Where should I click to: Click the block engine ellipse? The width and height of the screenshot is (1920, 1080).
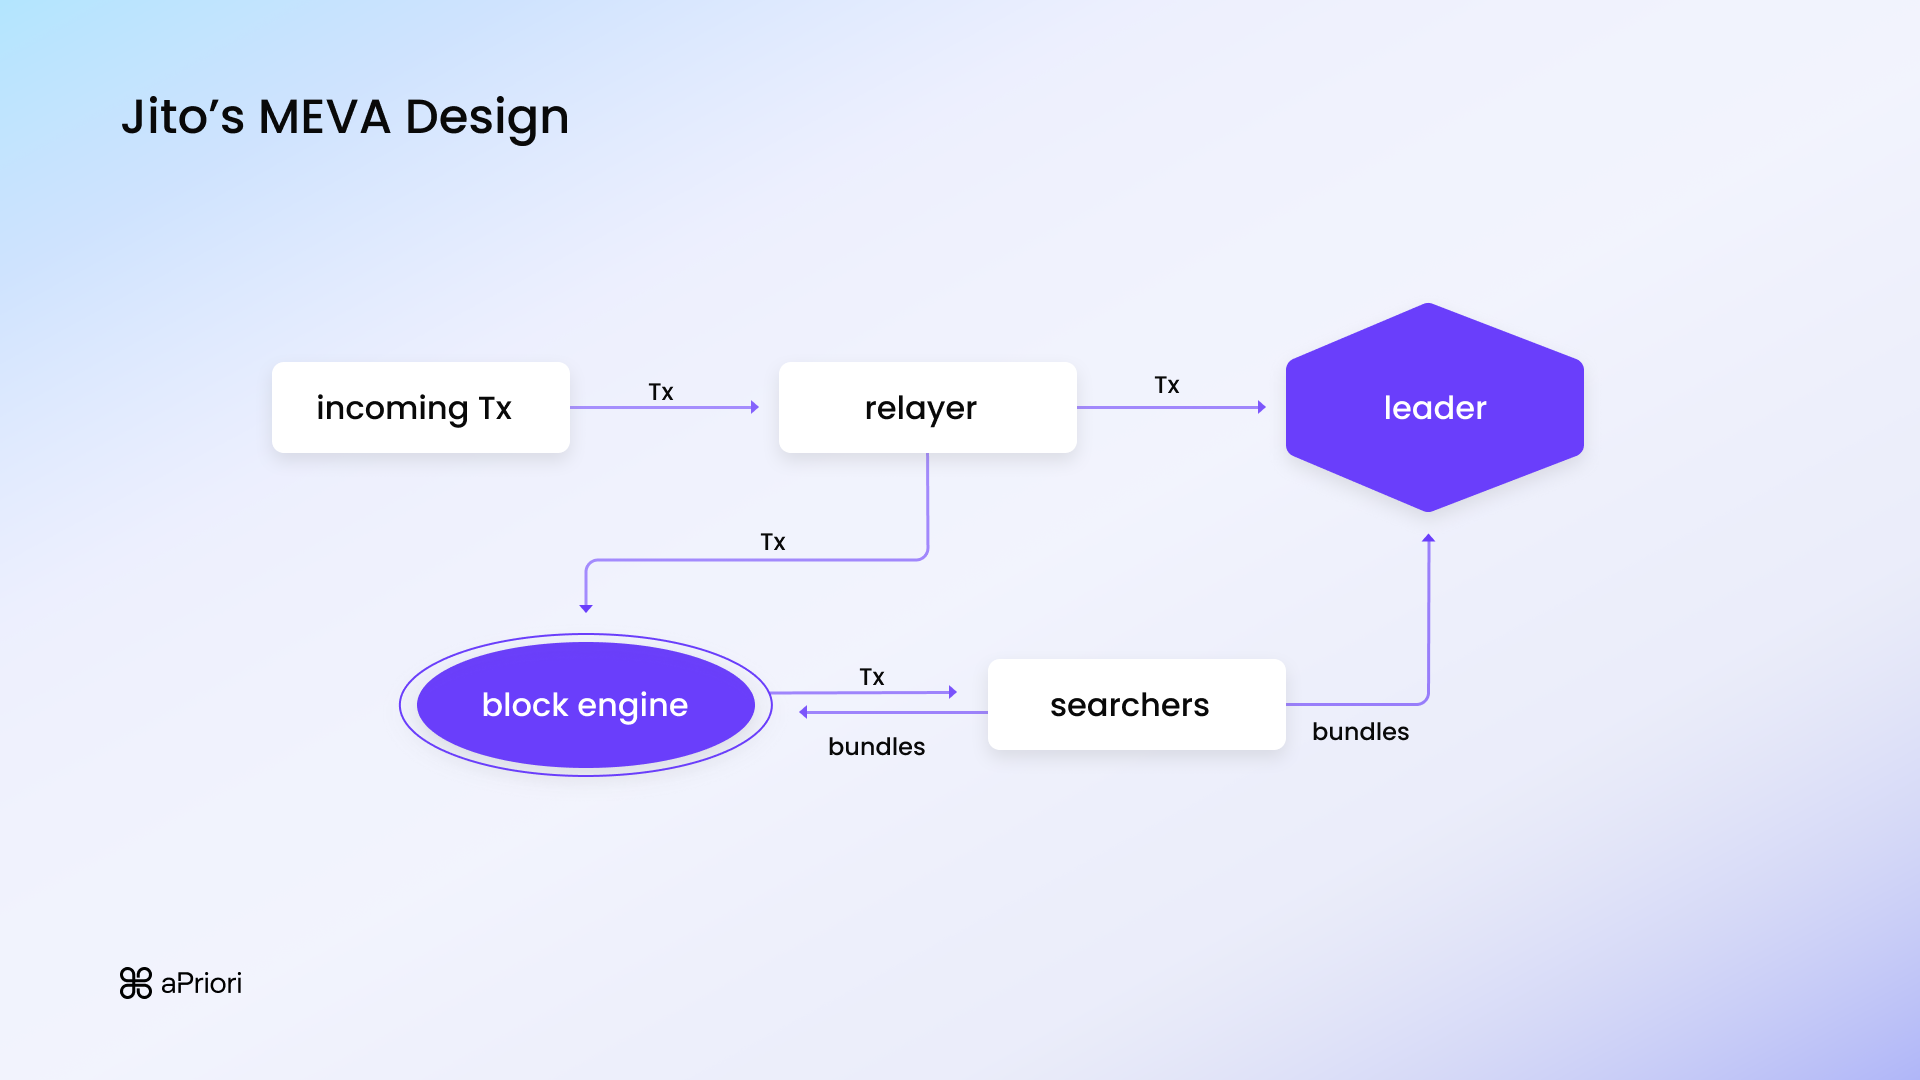coord(585,704)
